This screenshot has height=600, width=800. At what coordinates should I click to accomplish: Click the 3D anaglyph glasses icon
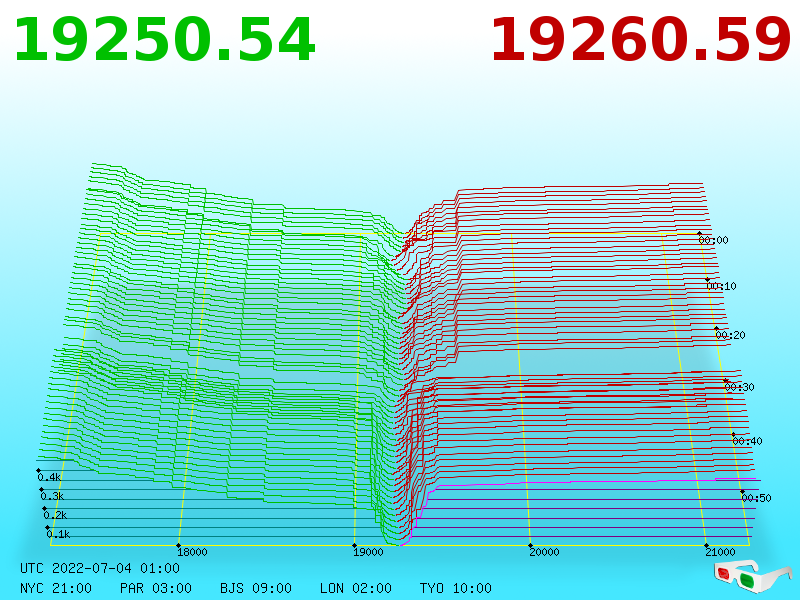[x=752, y=576]
